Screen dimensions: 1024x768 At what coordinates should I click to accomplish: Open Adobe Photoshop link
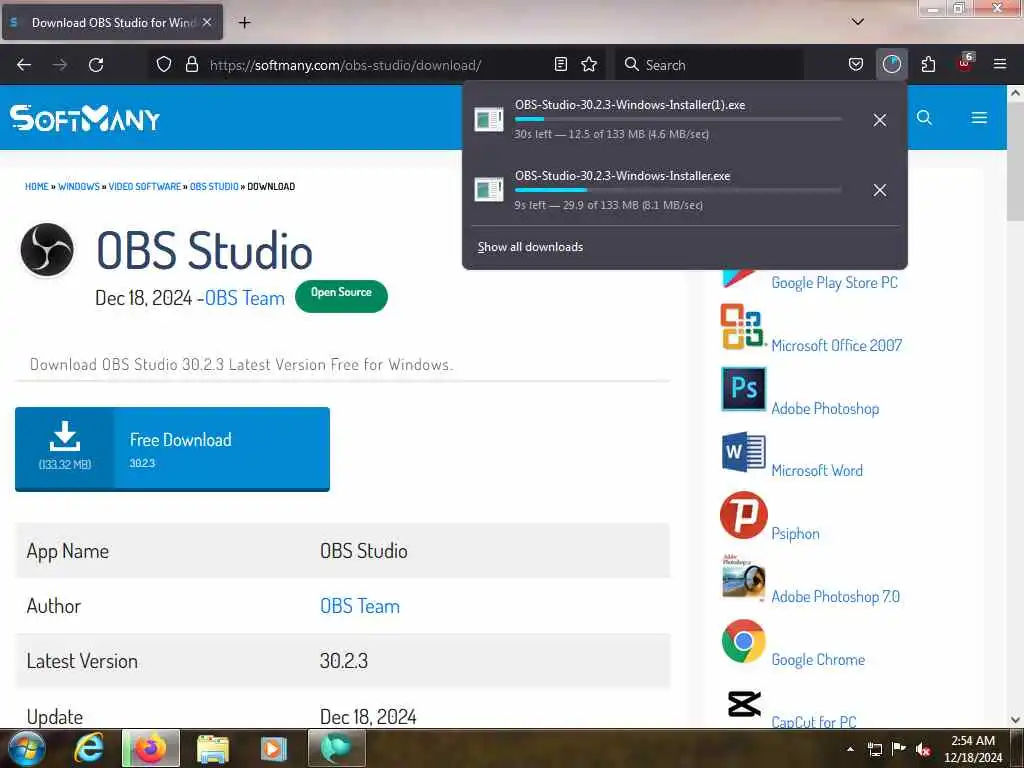825,409
